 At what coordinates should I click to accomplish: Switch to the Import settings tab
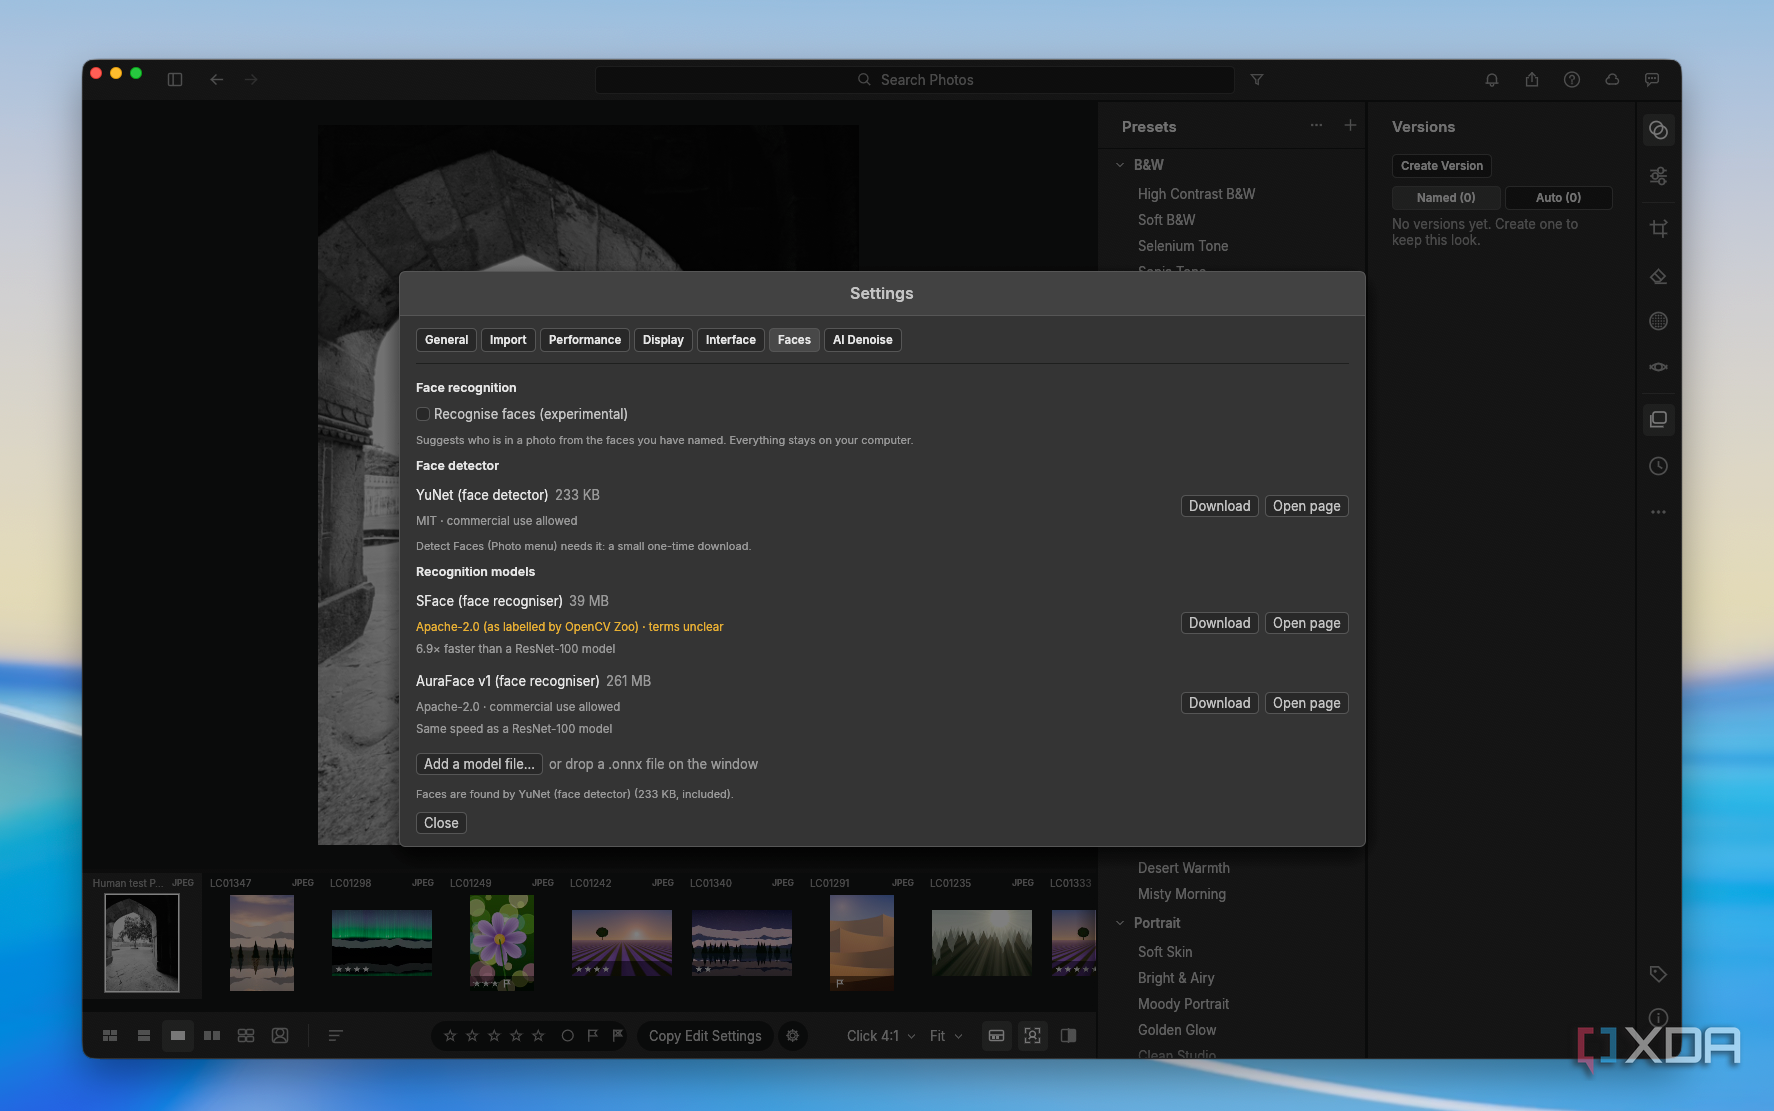(508, 340)
